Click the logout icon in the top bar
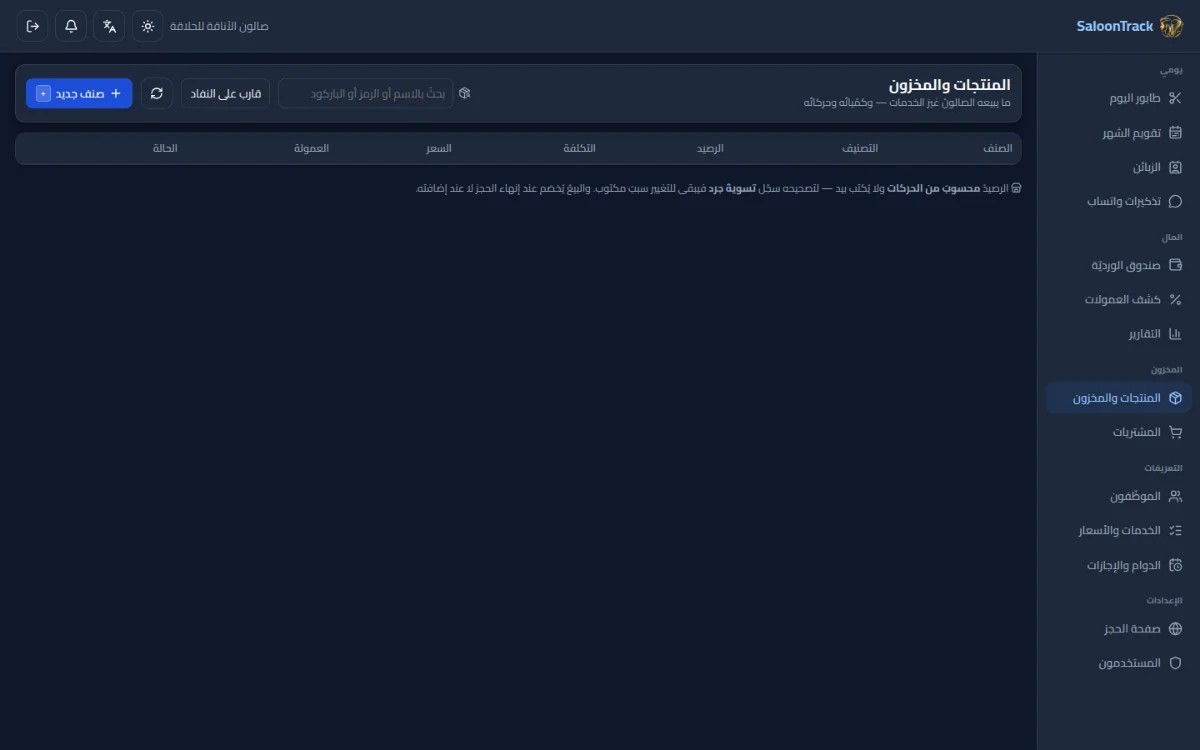Screen dimensions: 1200x750 click(33, 26)
